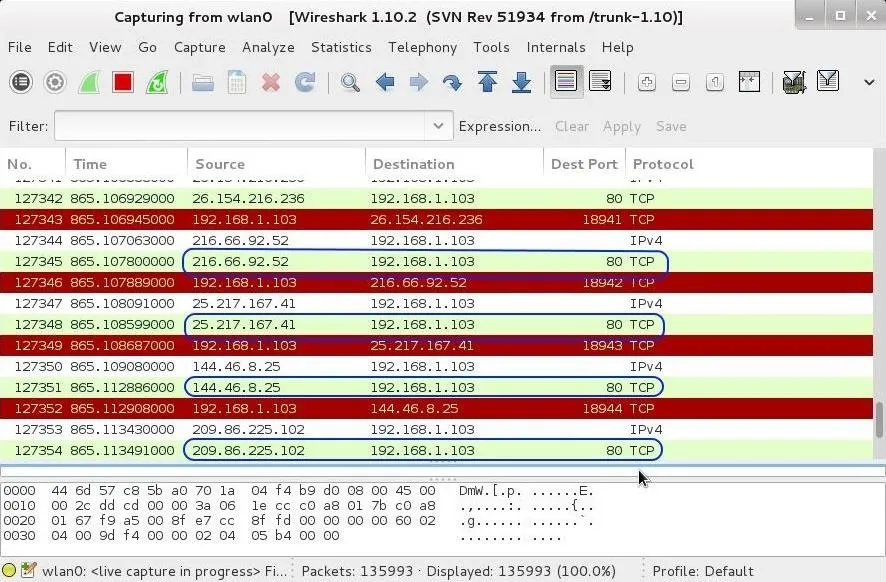
Task: Open the Capture menu
Action: click(x=199, y=47)
